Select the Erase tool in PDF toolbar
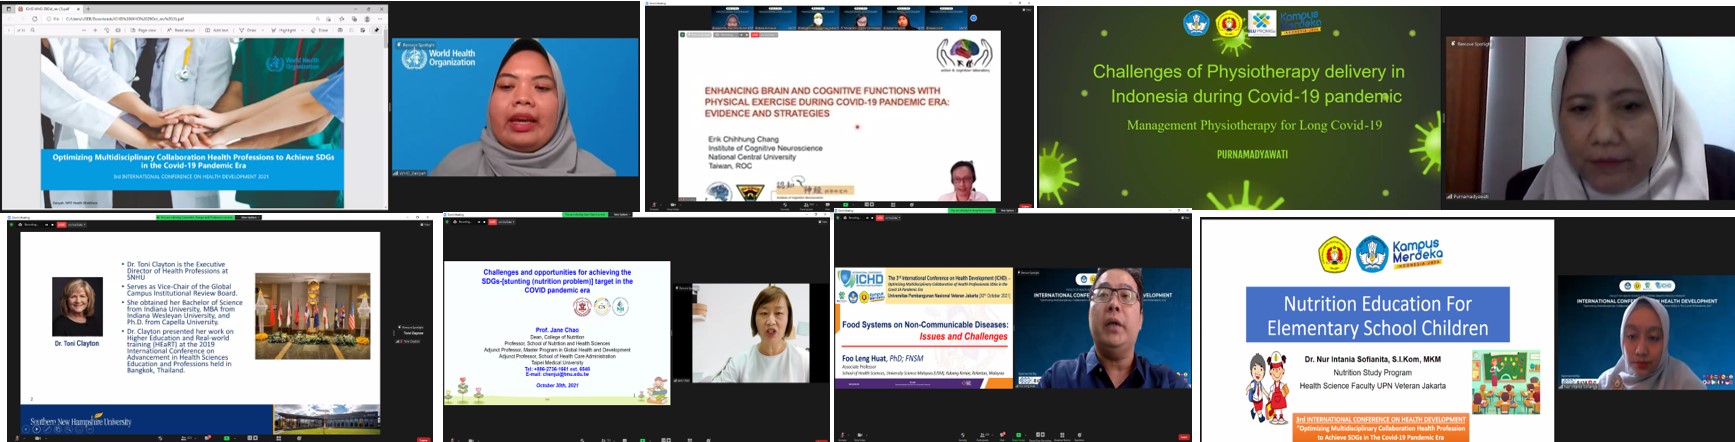 tap(320, 30)
